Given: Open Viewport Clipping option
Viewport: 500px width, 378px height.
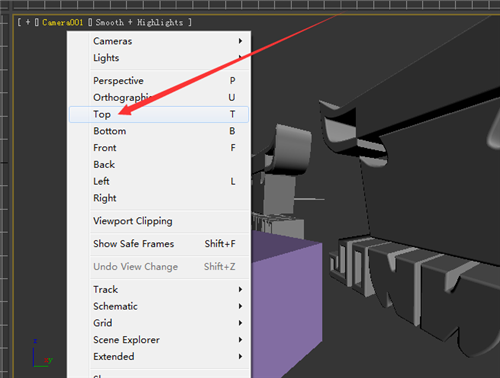Looking at the screenshot, I should click(159, 221).
